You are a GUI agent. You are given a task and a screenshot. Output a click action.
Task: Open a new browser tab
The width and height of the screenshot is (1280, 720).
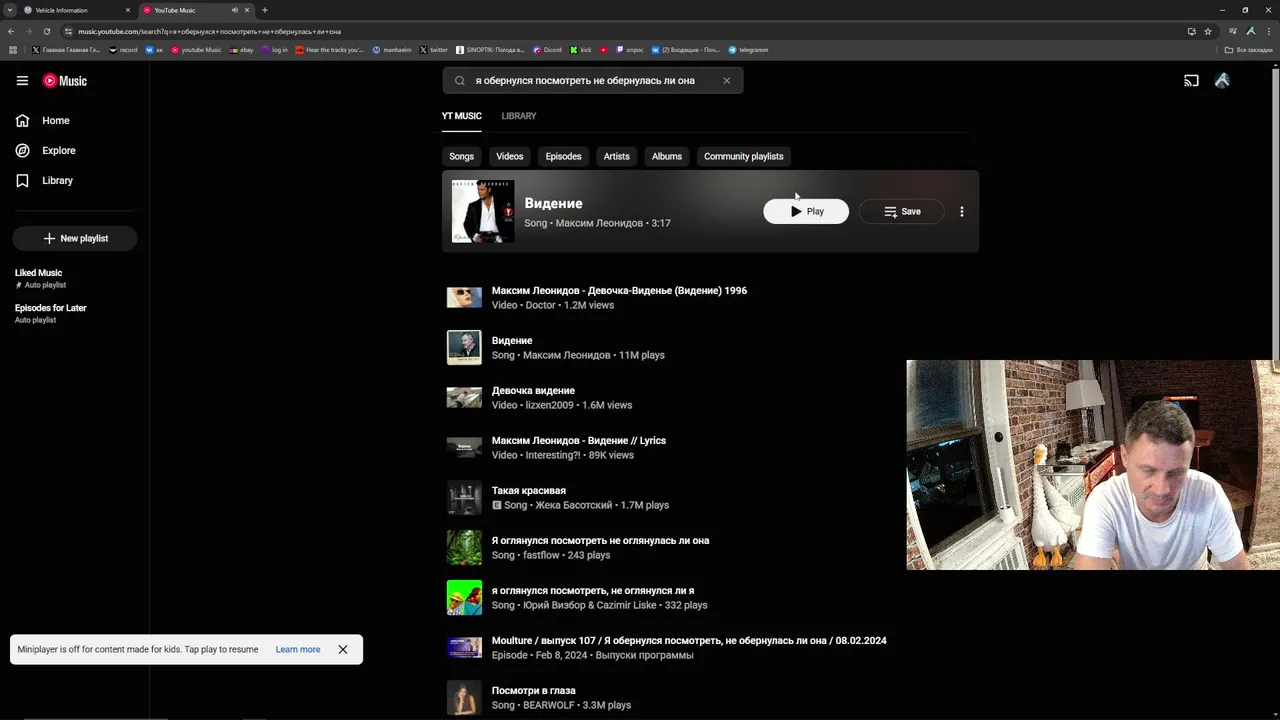point(265,10)
